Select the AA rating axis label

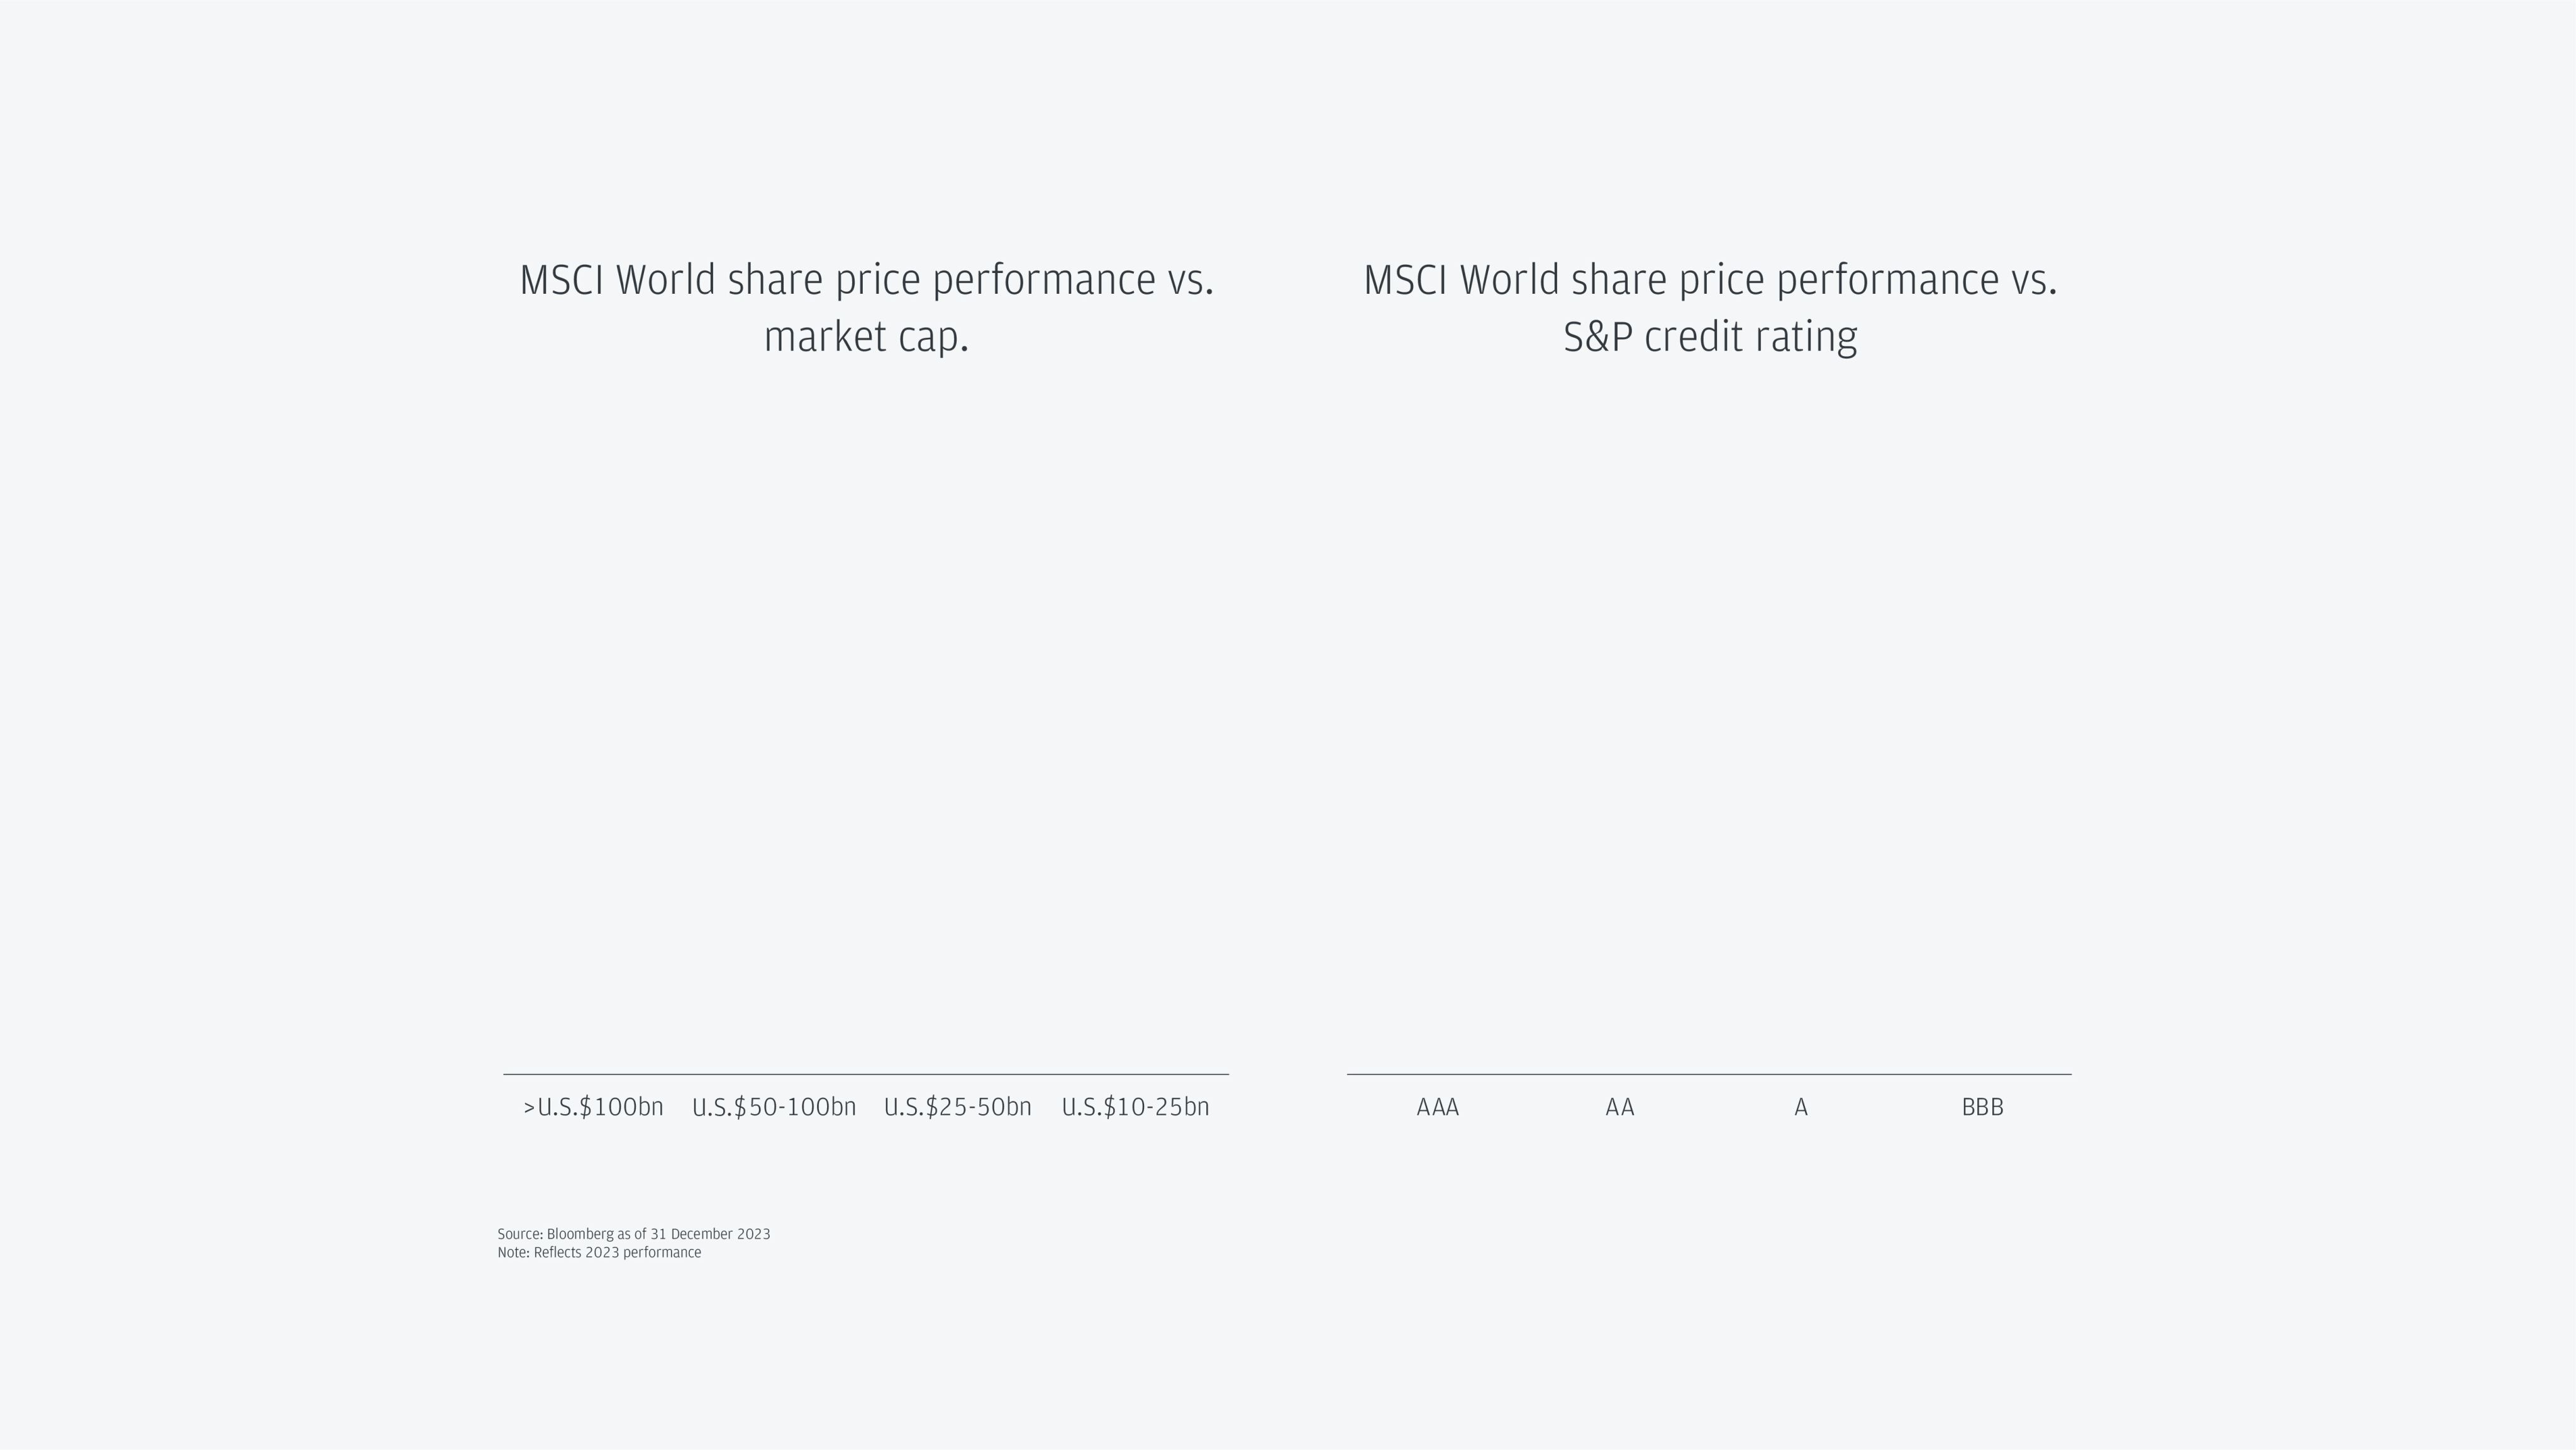pos(1620,1107)
